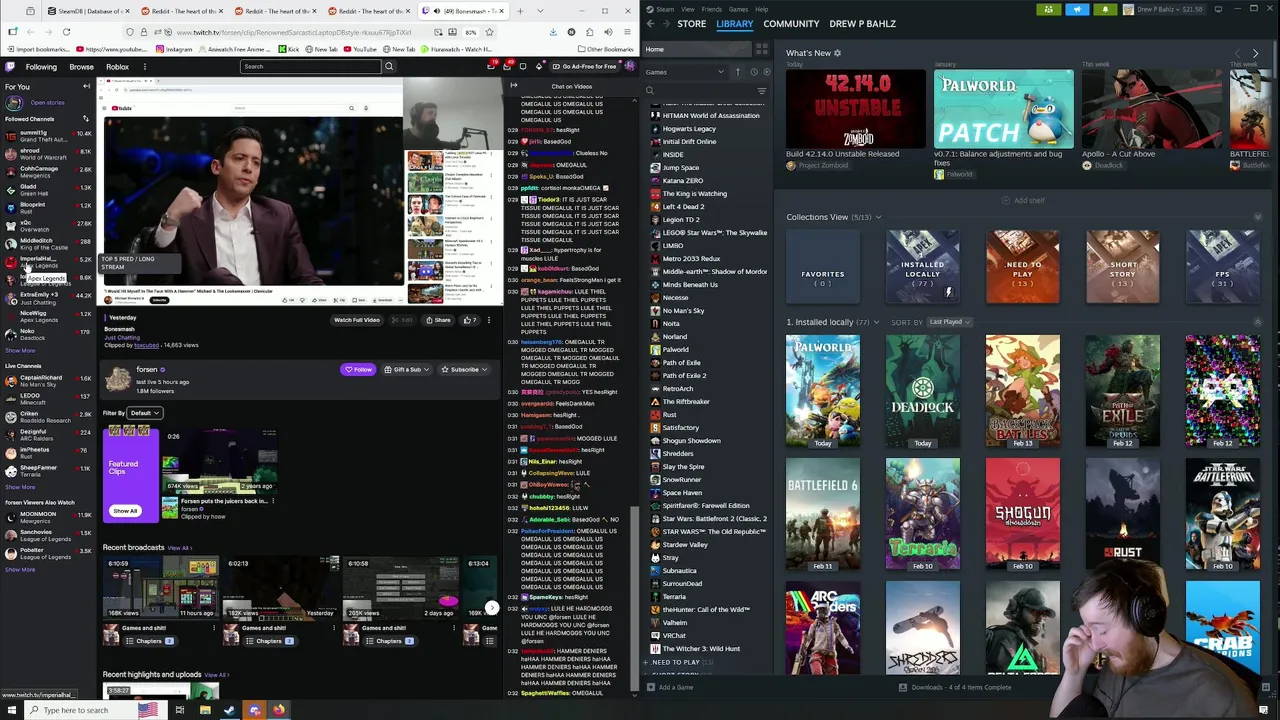Open Steam COMMUNITY tab
The image size is (1280, 720).
click(x=791, y=23)
